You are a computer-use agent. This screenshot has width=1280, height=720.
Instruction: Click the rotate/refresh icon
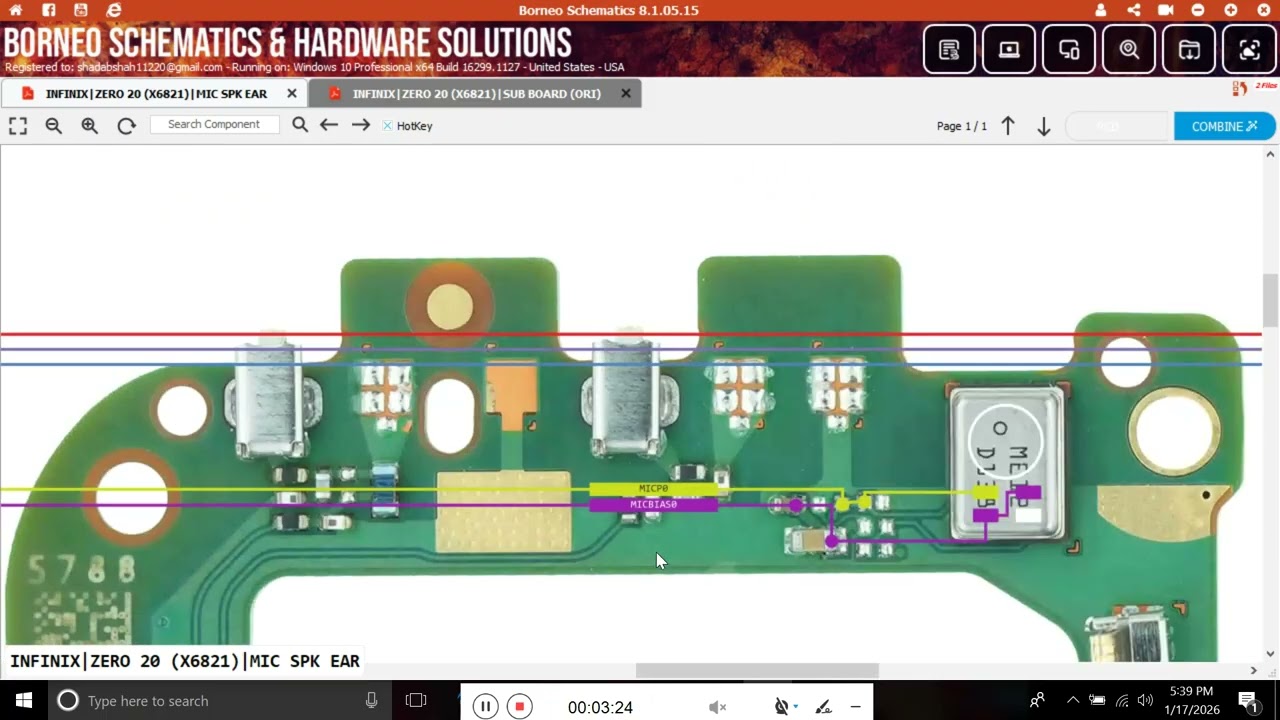126,126
